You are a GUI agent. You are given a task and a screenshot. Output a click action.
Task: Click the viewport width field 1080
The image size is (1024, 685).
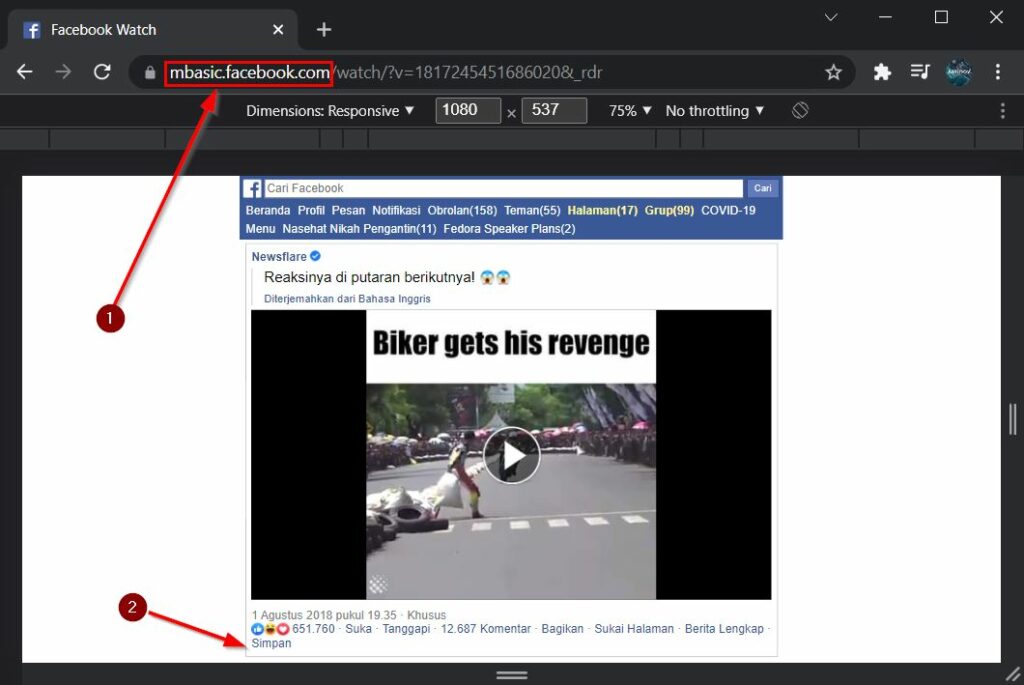[x=468, y=110]
